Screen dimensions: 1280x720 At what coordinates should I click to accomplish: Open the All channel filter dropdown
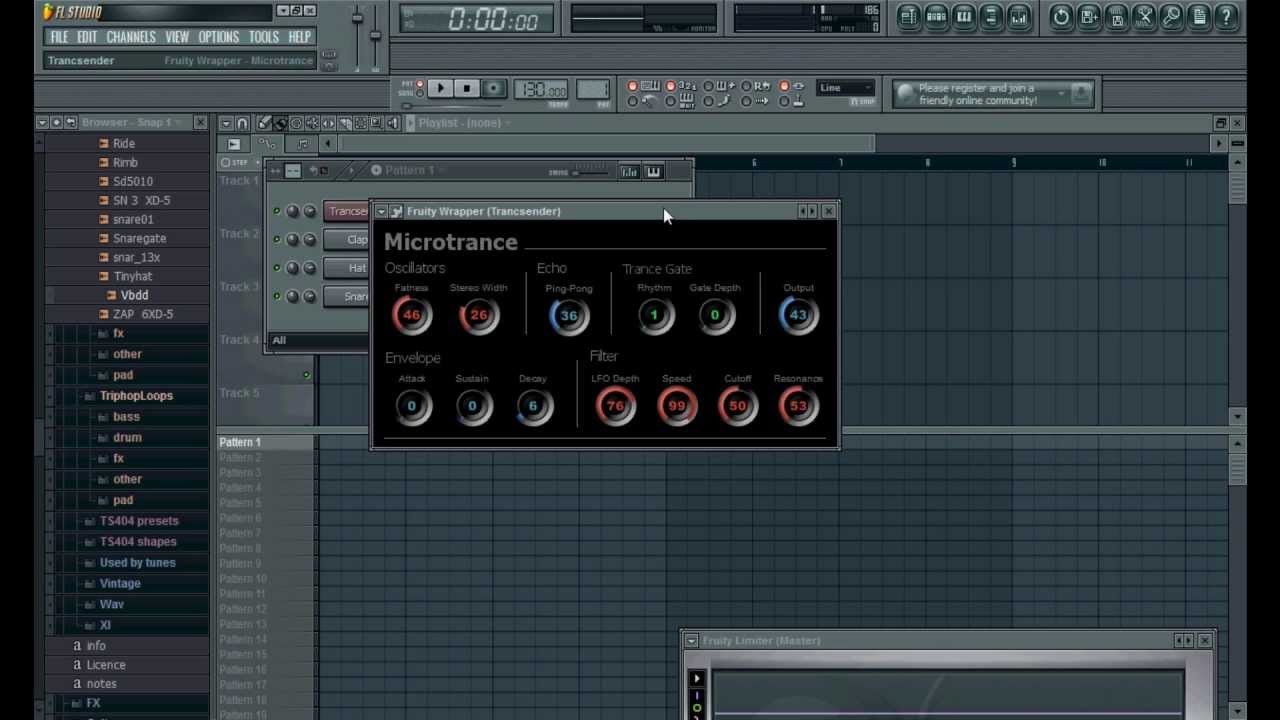coord(318,341)
